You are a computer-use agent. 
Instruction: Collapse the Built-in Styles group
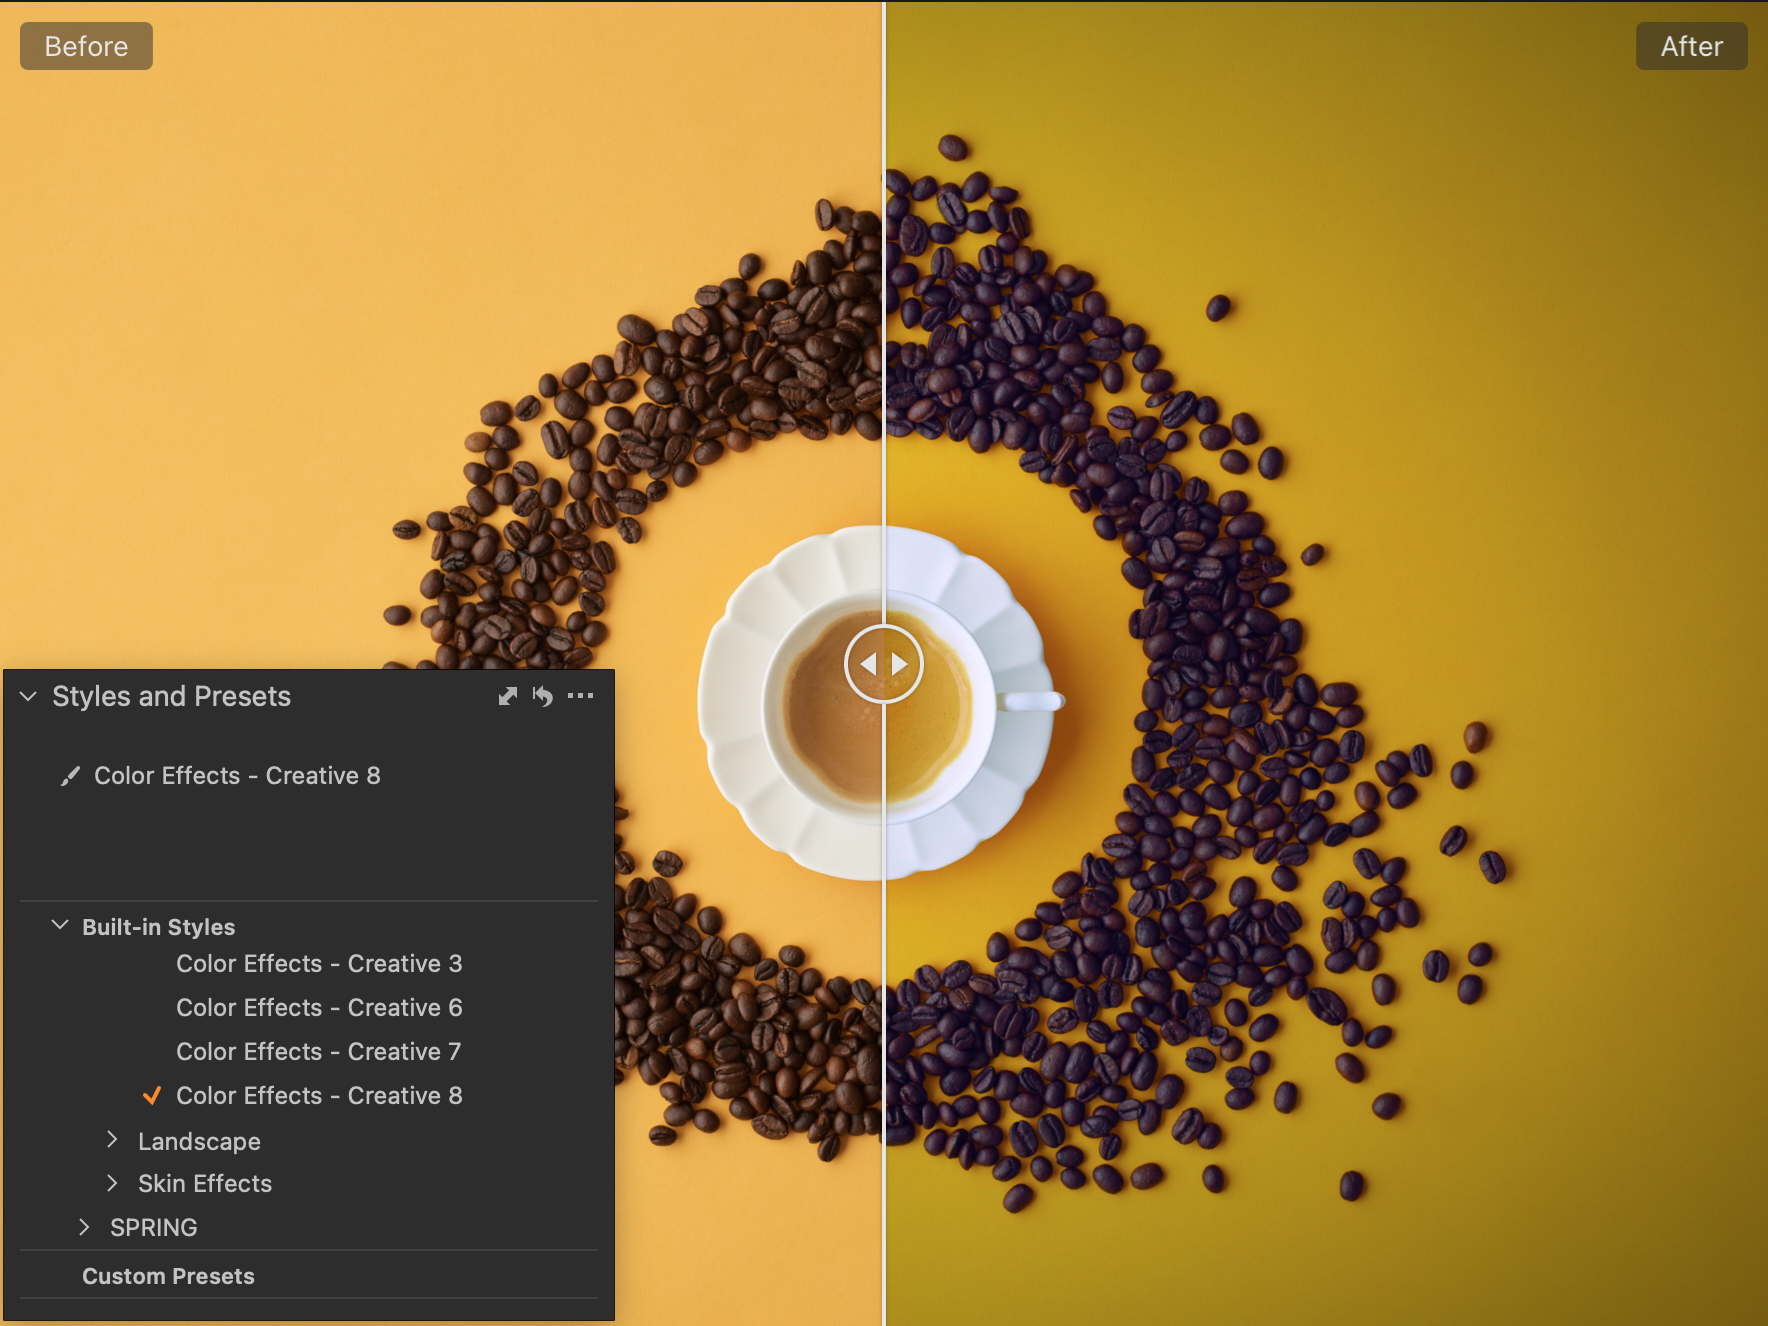tap(60, 926)
